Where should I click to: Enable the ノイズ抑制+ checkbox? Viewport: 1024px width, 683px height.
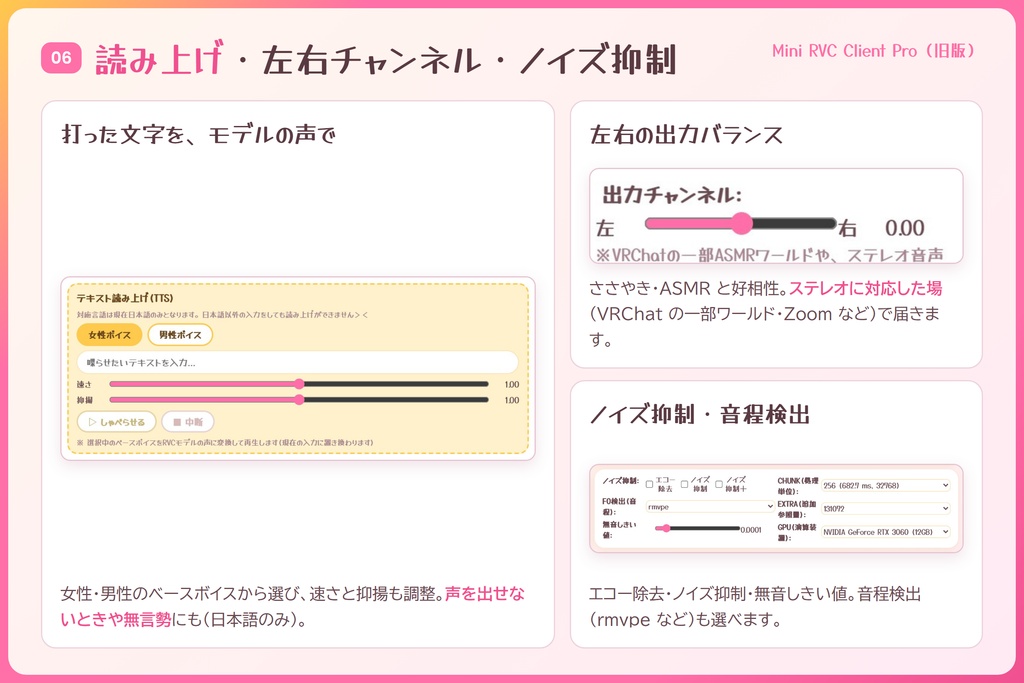coord(719,484)
